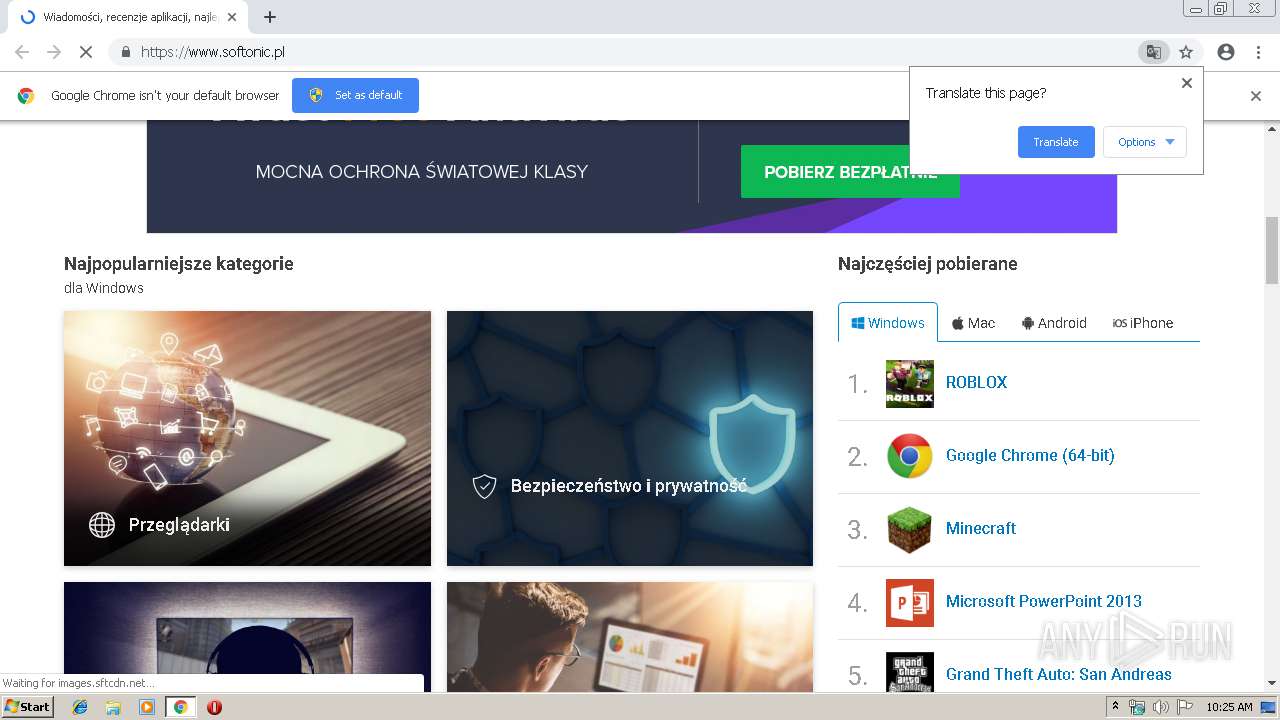Click the GTA San Andreas icon

pos(910,672)
